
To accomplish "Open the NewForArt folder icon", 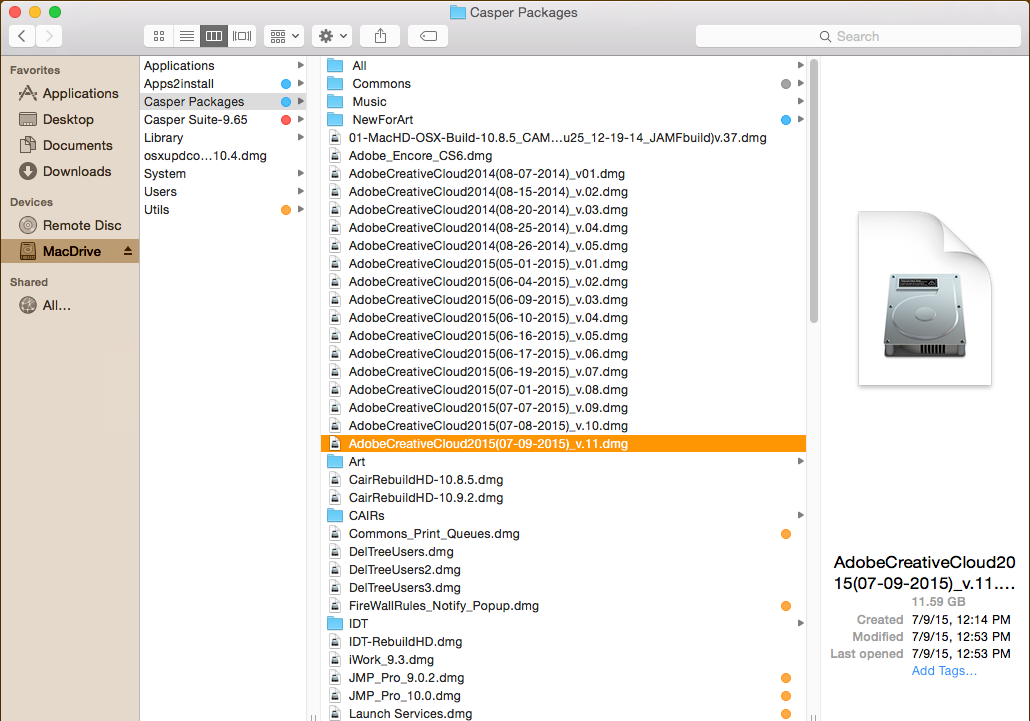I will (335, 120).
